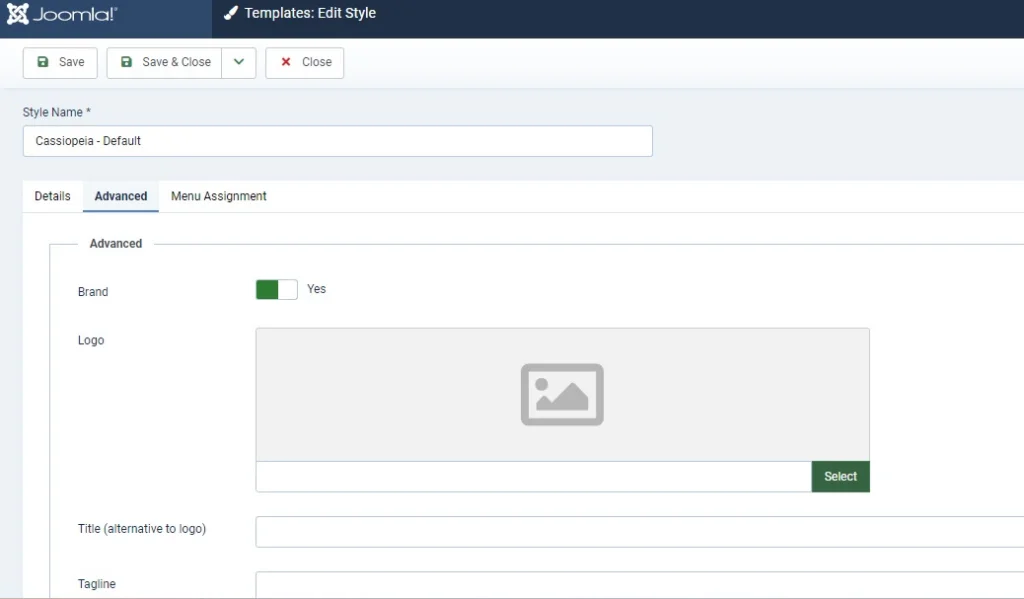
Task: Click the 'Yes' label beside Brand
Action: pos(317,289)
